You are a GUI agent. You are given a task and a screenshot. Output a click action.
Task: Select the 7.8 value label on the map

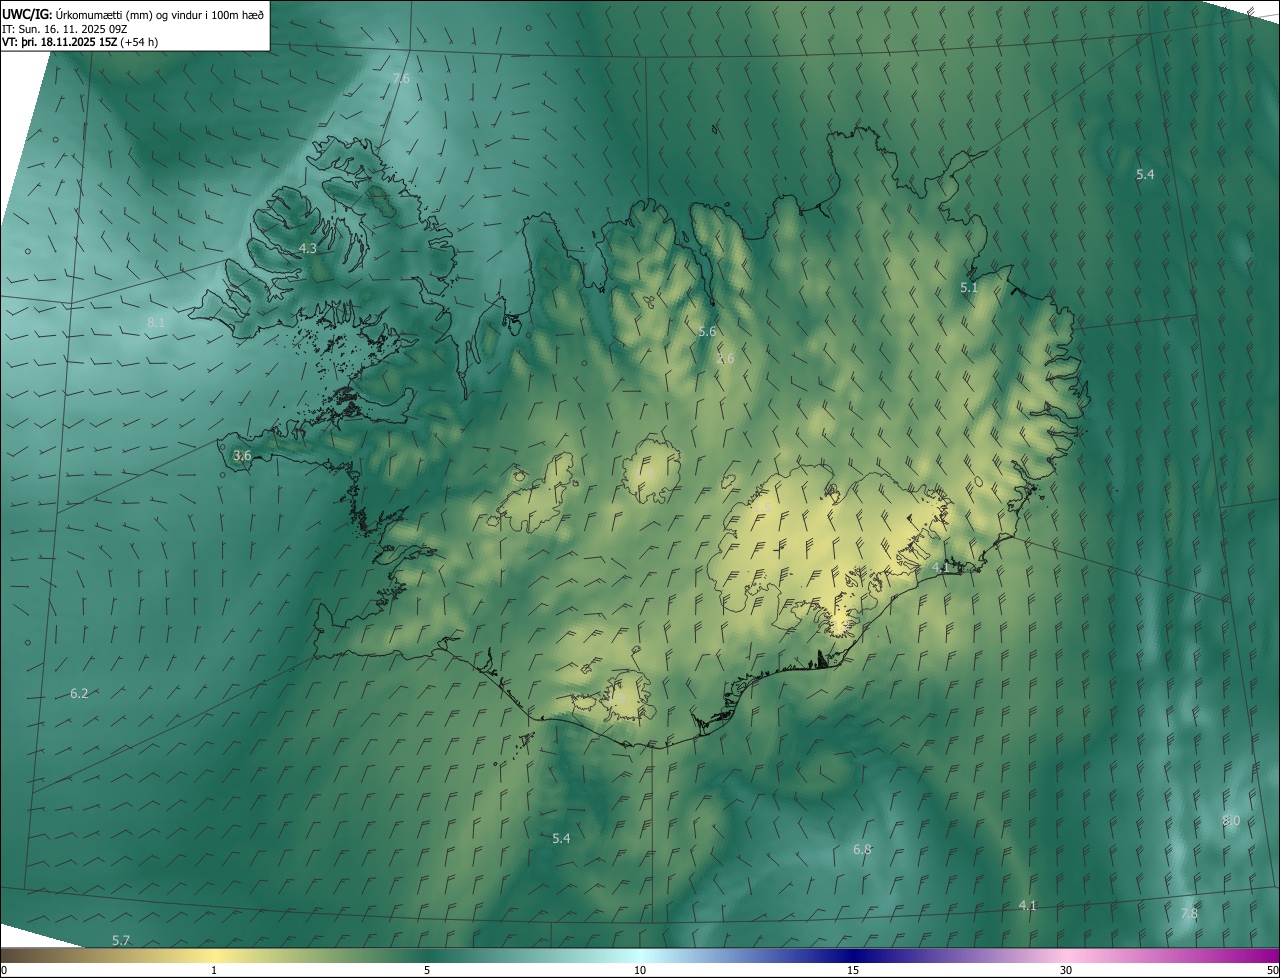coord(1189,913)
